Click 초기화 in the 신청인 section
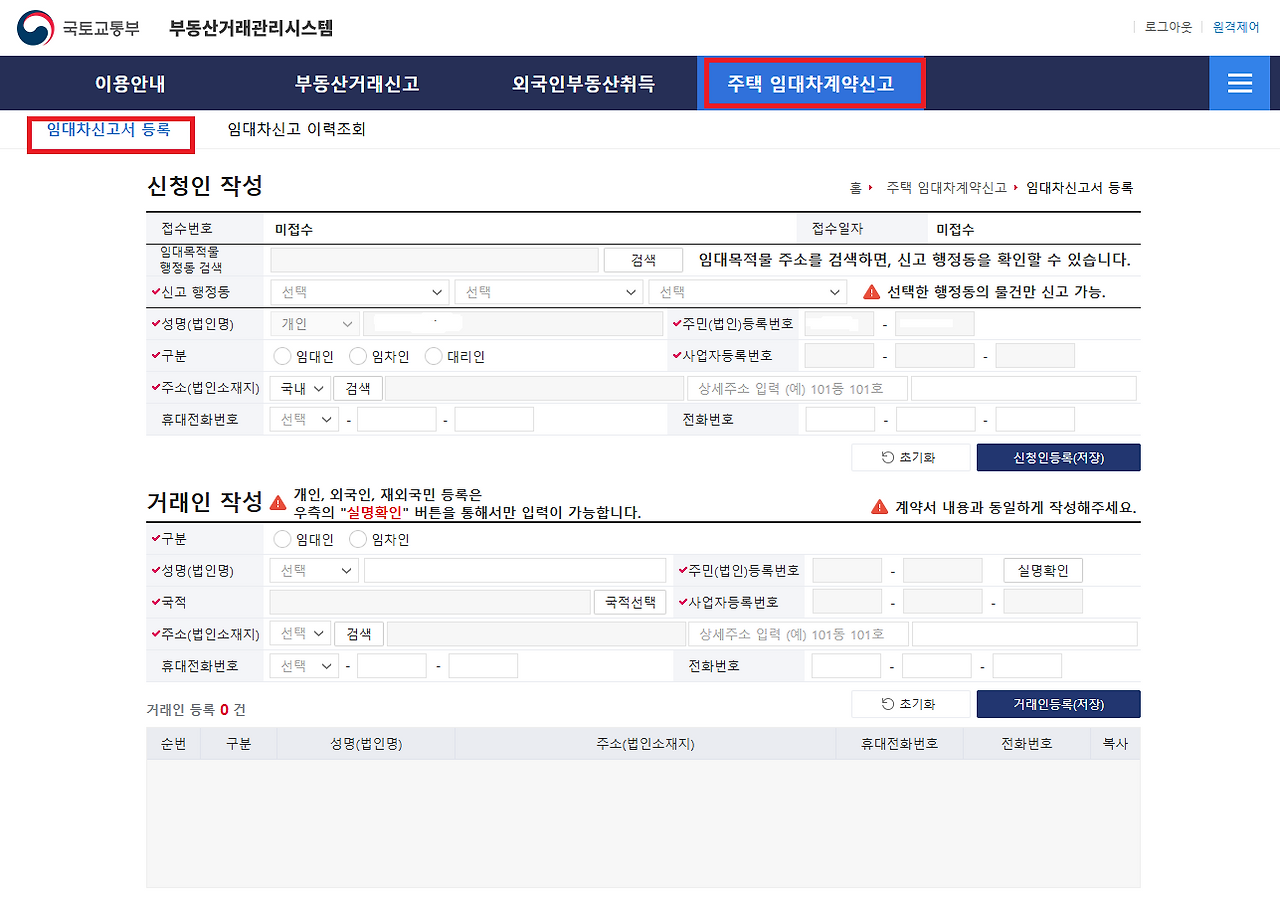Image resolution: width=1280 pixels, height=898 pixels. (x=911, y=456)
